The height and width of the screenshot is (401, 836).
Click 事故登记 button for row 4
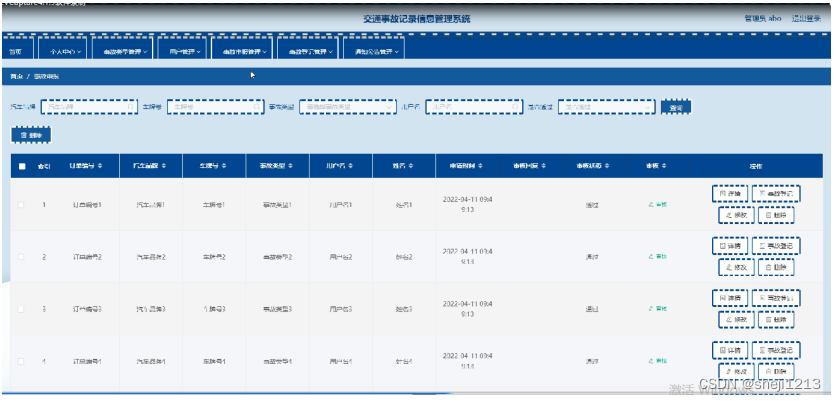[x=776, y=350]
